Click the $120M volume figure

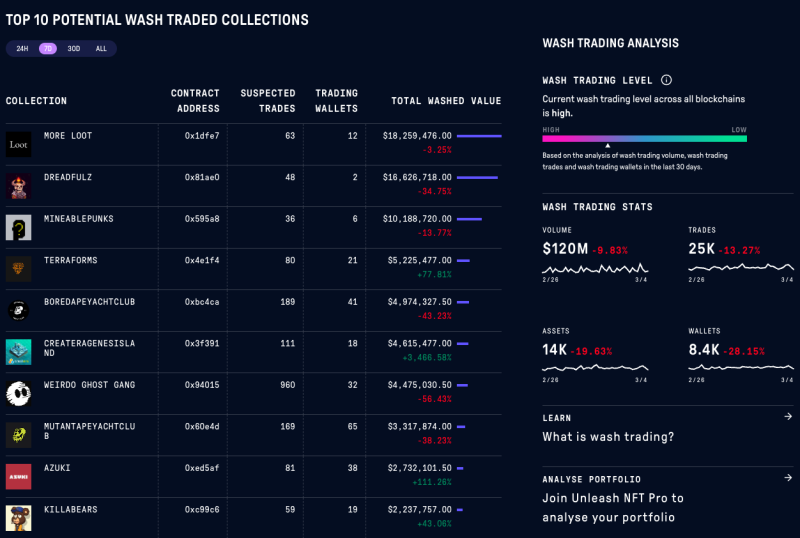click(565, 249)
